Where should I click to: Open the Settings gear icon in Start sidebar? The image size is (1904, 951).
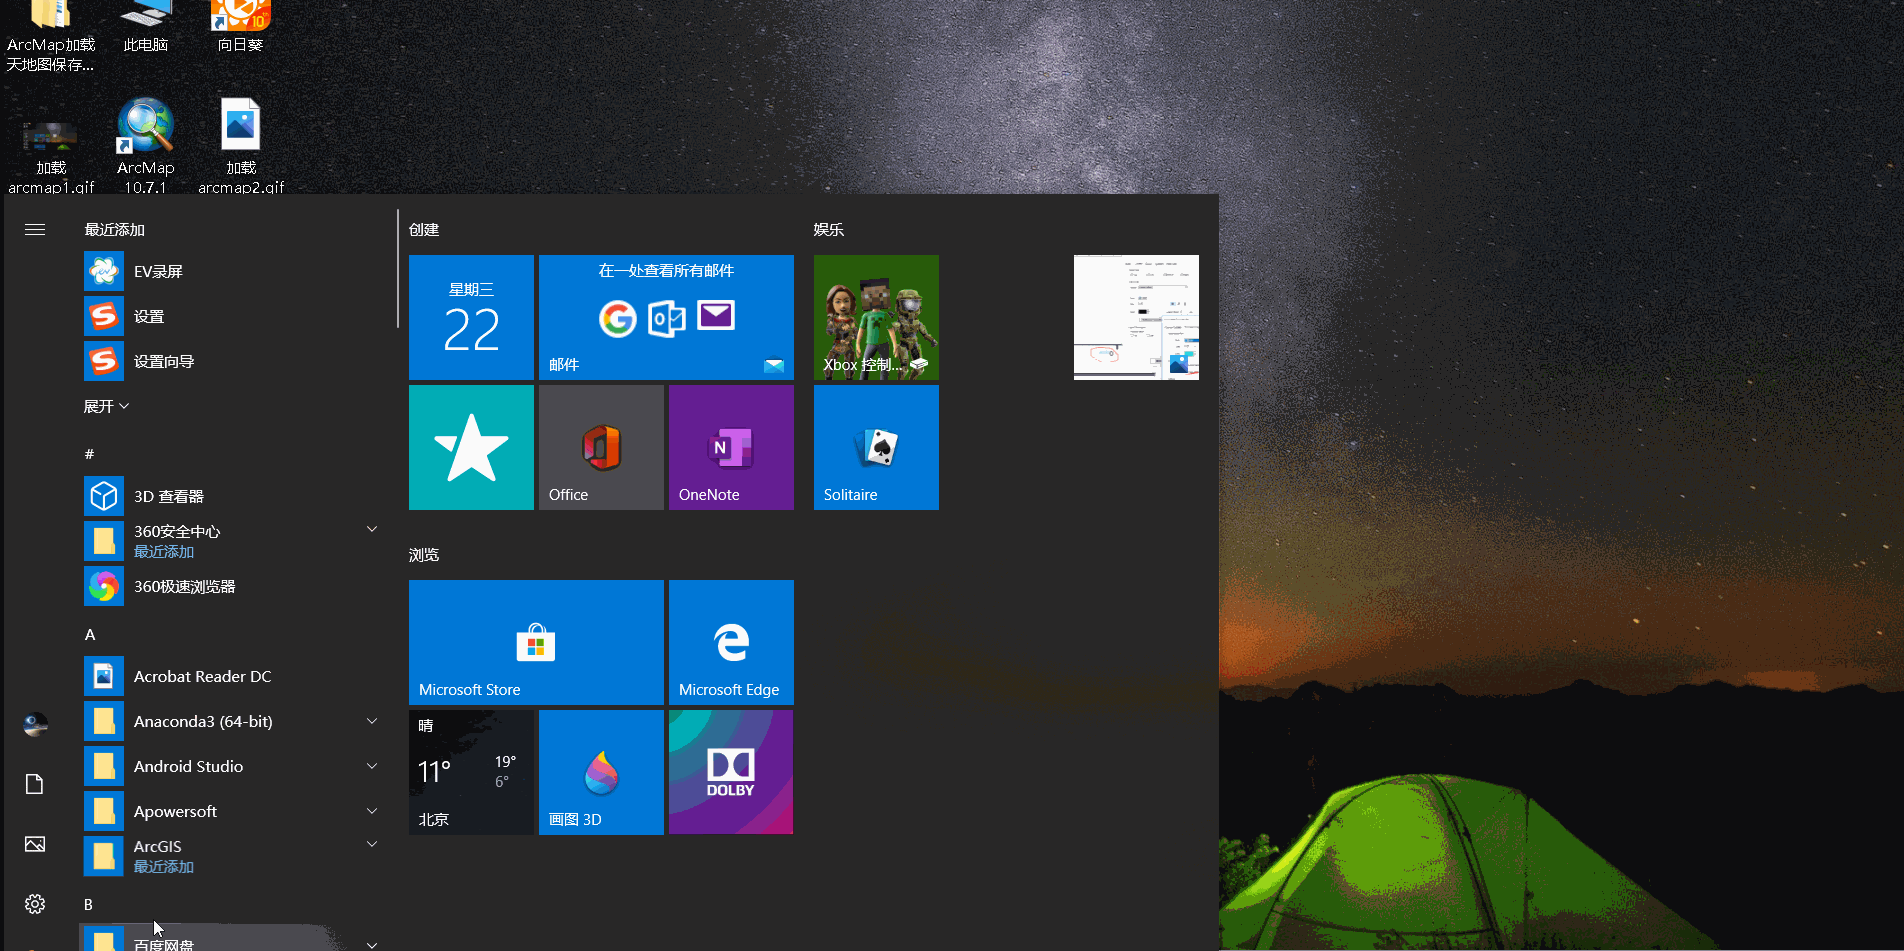(x=35, y=904)
